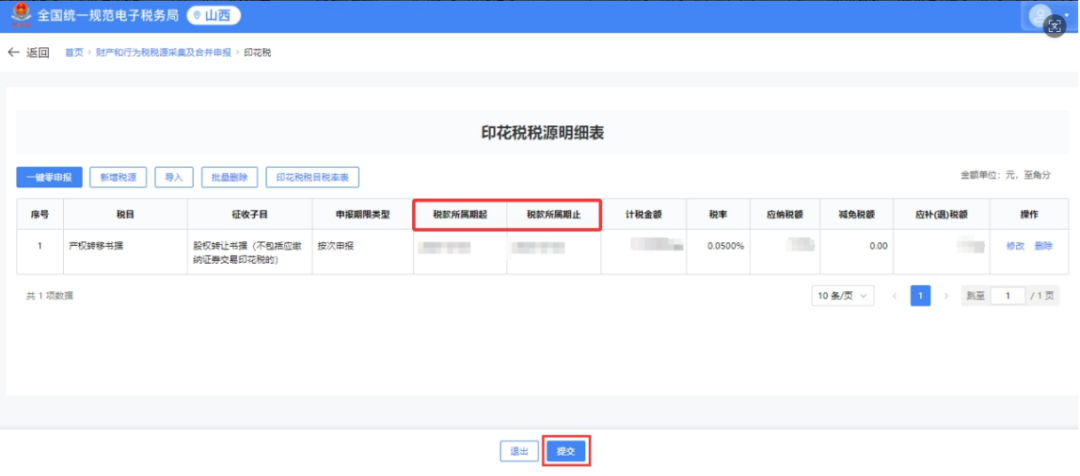Click the 操作 column header
The height and width of the screenshot is (476, 1080).
[1029, 214]
